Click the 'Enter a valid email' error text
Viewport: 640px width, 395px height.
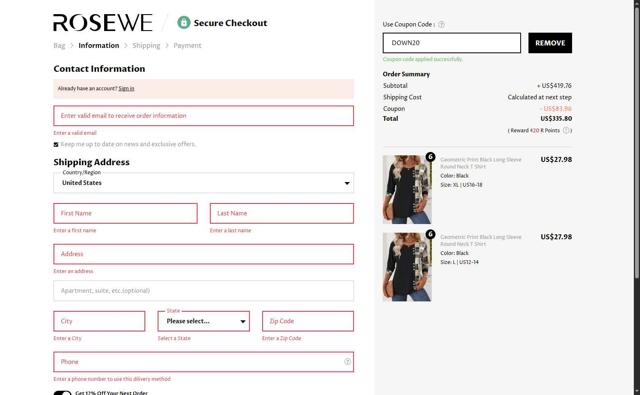(x=75, y=133)
